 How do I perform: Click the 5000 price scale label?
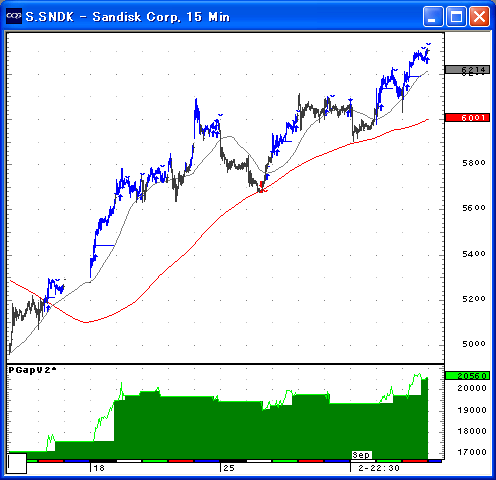click(x=474, y=344)
